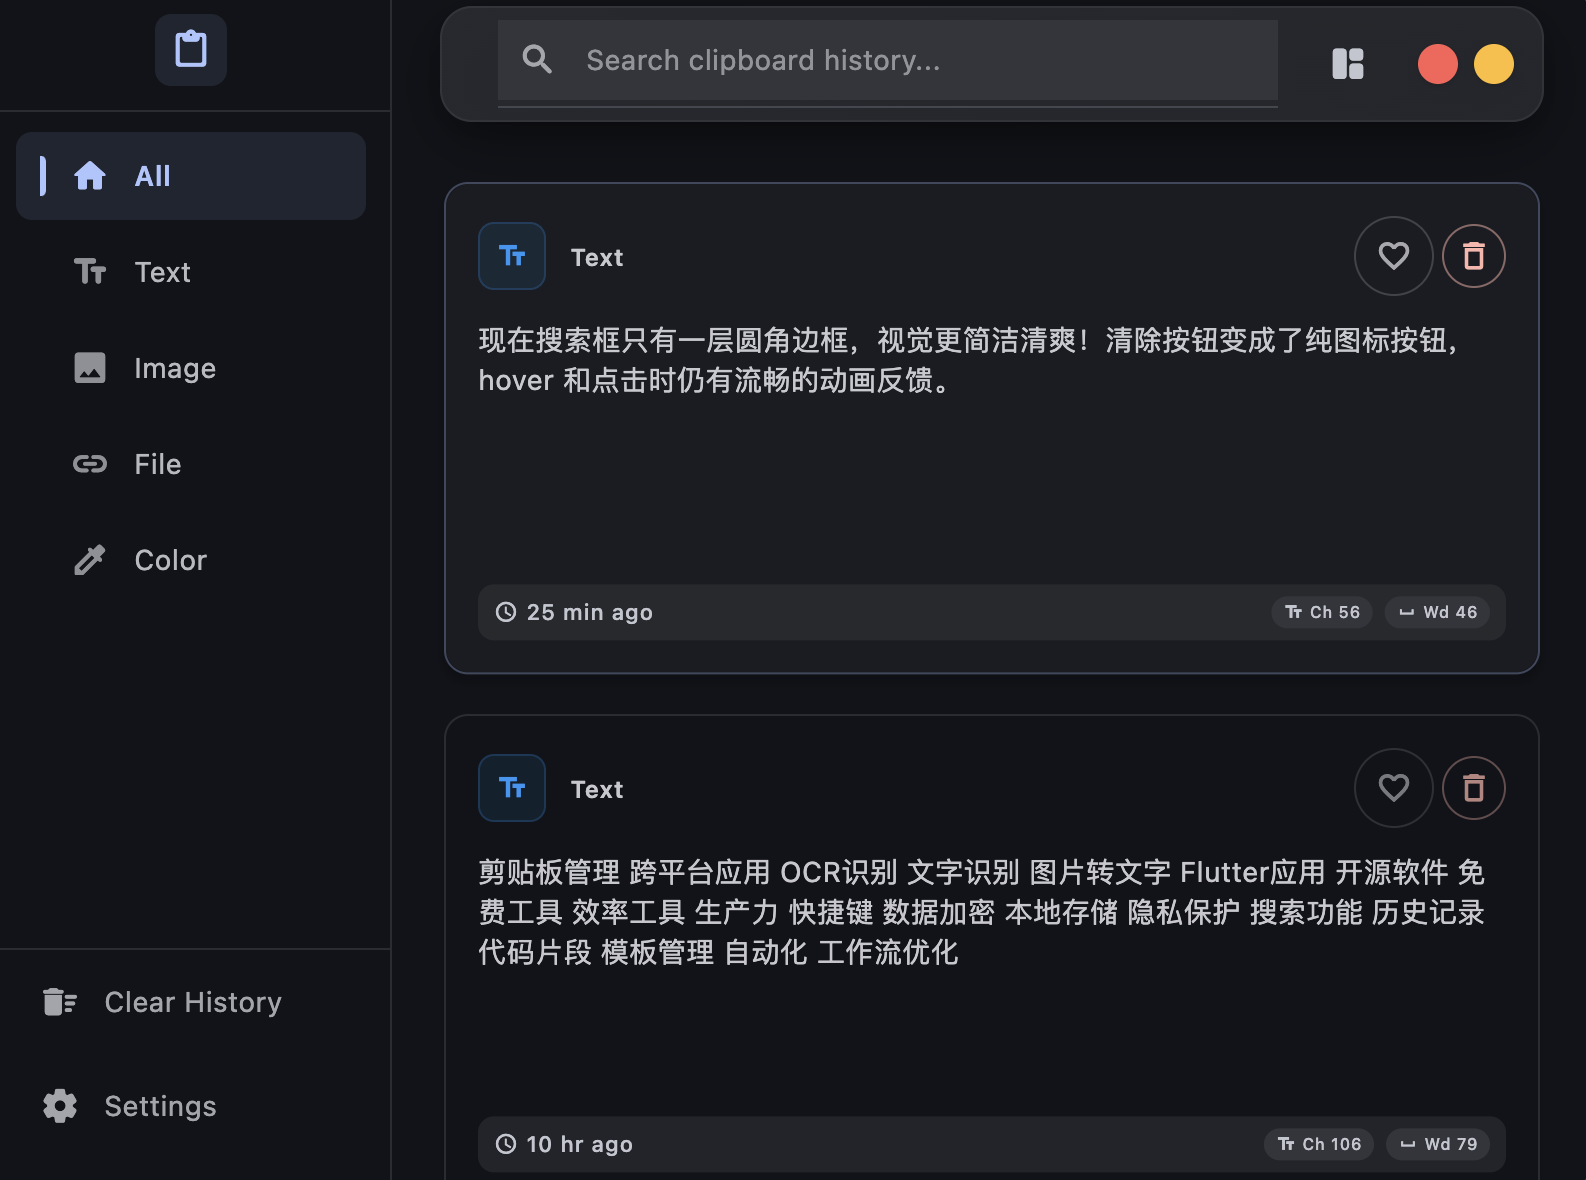The width and height of the screenshot is (1586, 1180).
Task: Click the text type icon on second card
Action: 512,788
